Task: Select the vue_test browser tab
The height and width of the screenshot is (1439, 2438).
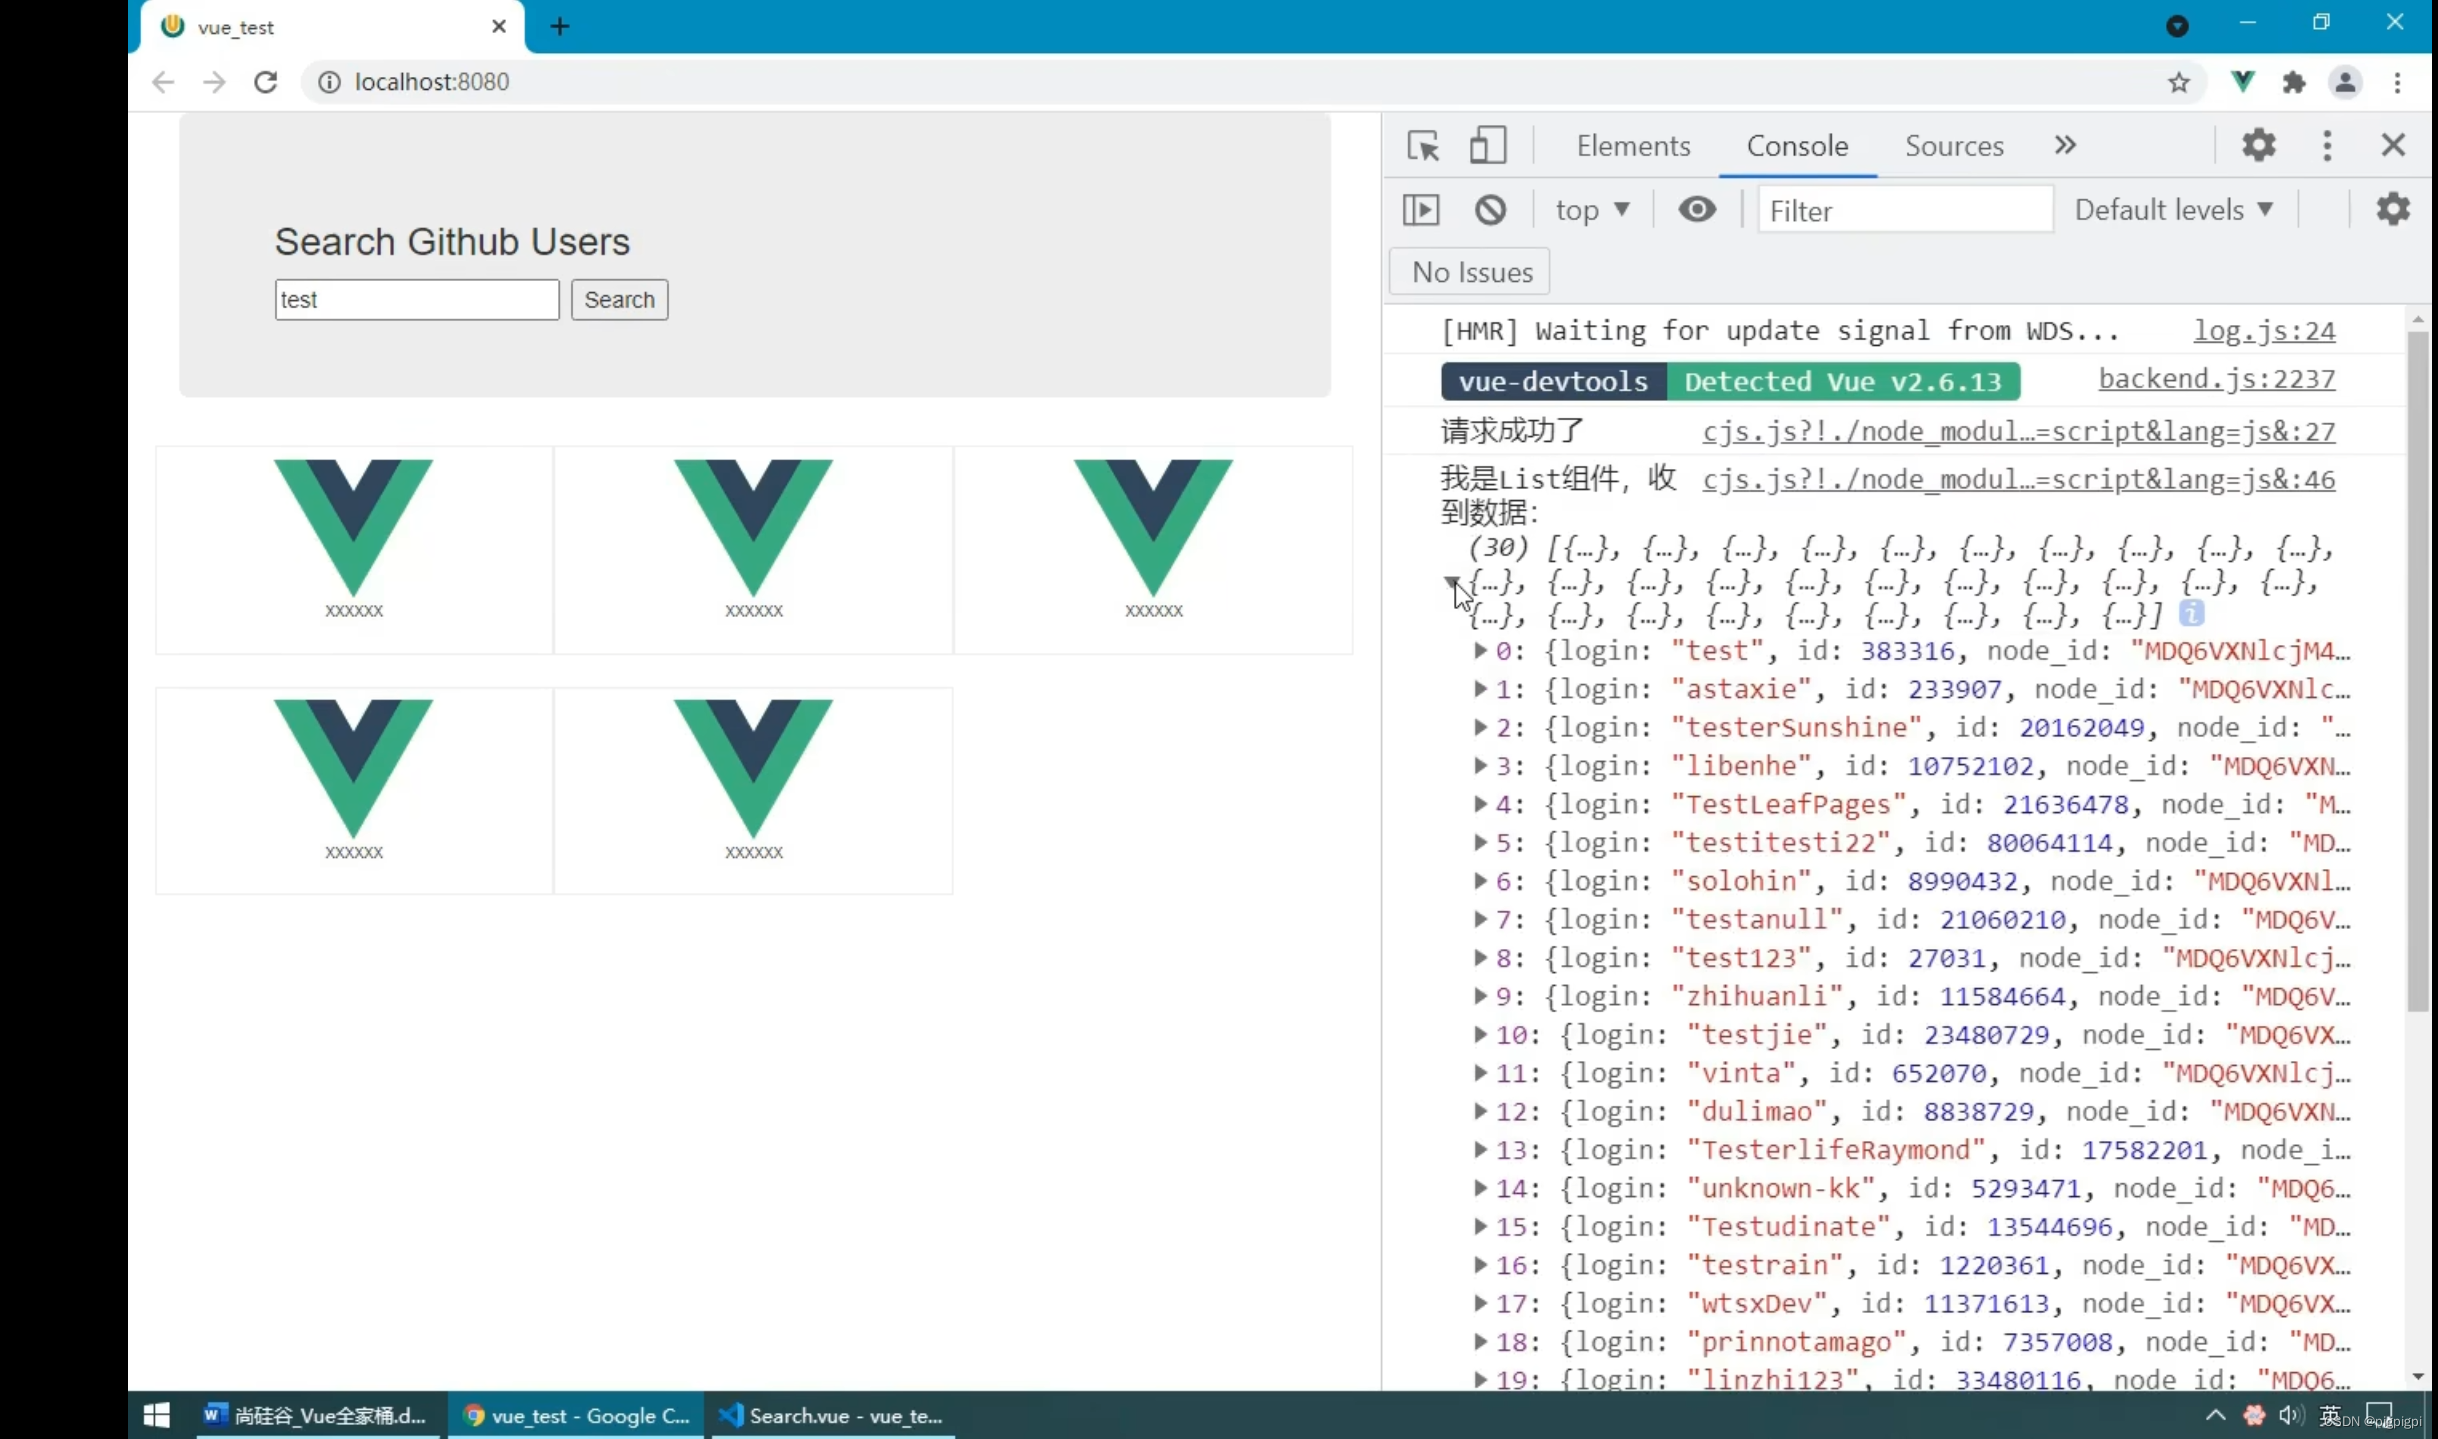Action: pyautogui.click(x=330, y=27)
